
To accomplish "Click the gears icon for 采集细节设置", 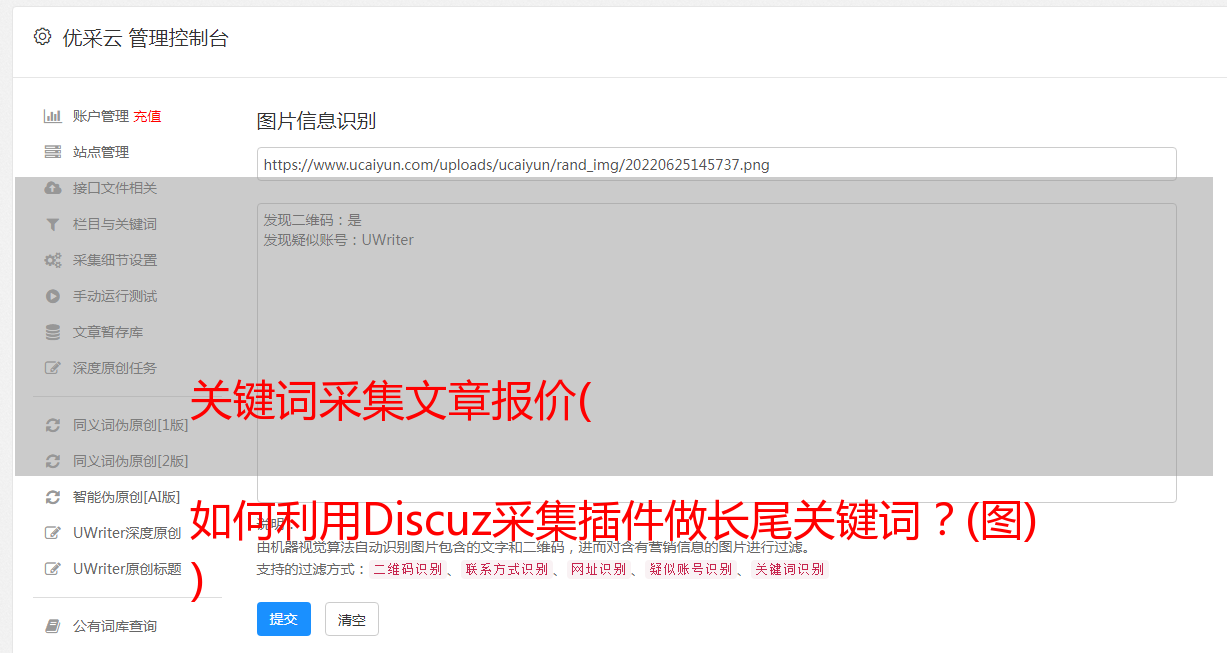I will 53,260.
